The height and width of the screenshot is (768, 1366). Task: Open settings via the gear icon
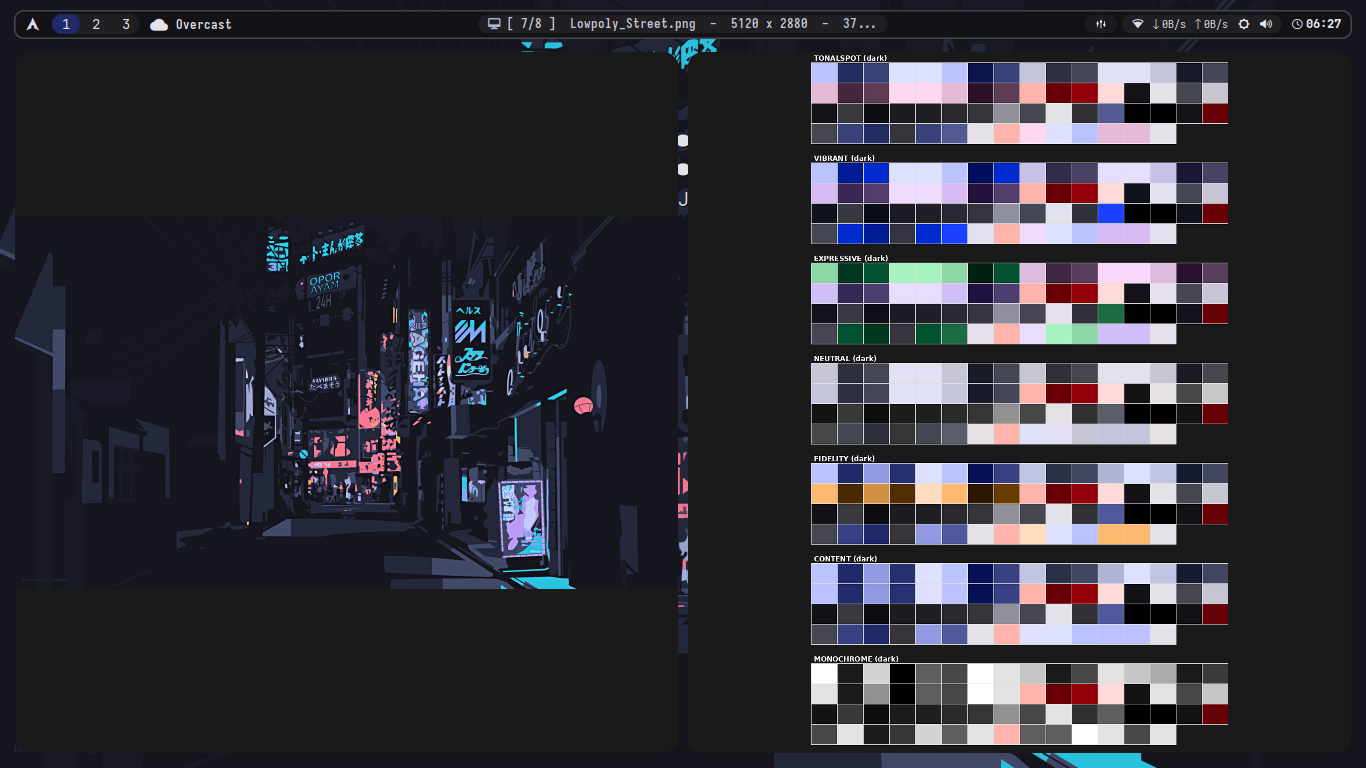coord(1244,23)
